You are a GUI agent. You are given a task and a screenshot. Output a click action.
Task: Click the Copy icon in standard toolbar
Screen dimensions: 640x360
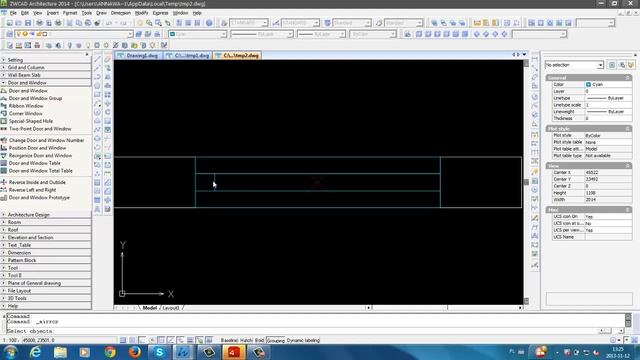79,23
